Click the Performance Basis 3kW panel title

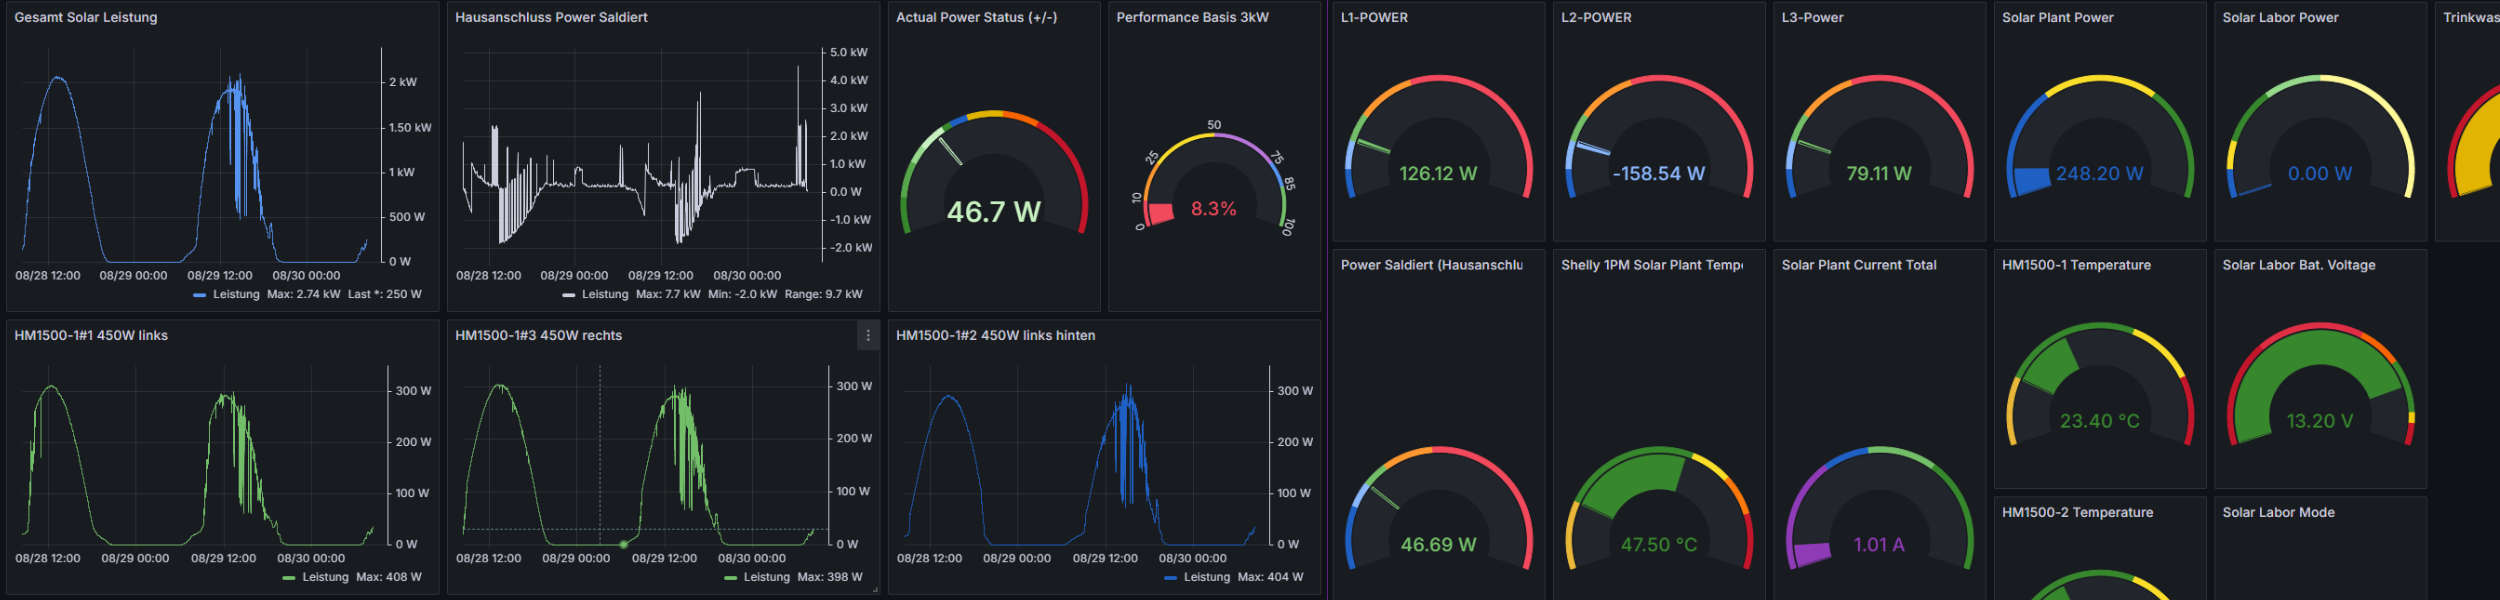(x=1192, y=18)
